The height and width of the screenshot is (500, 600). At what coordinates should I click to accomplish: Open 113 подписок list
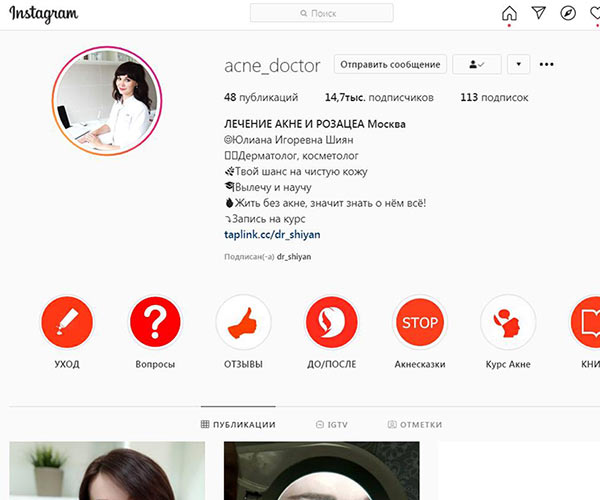pos(494,97)
